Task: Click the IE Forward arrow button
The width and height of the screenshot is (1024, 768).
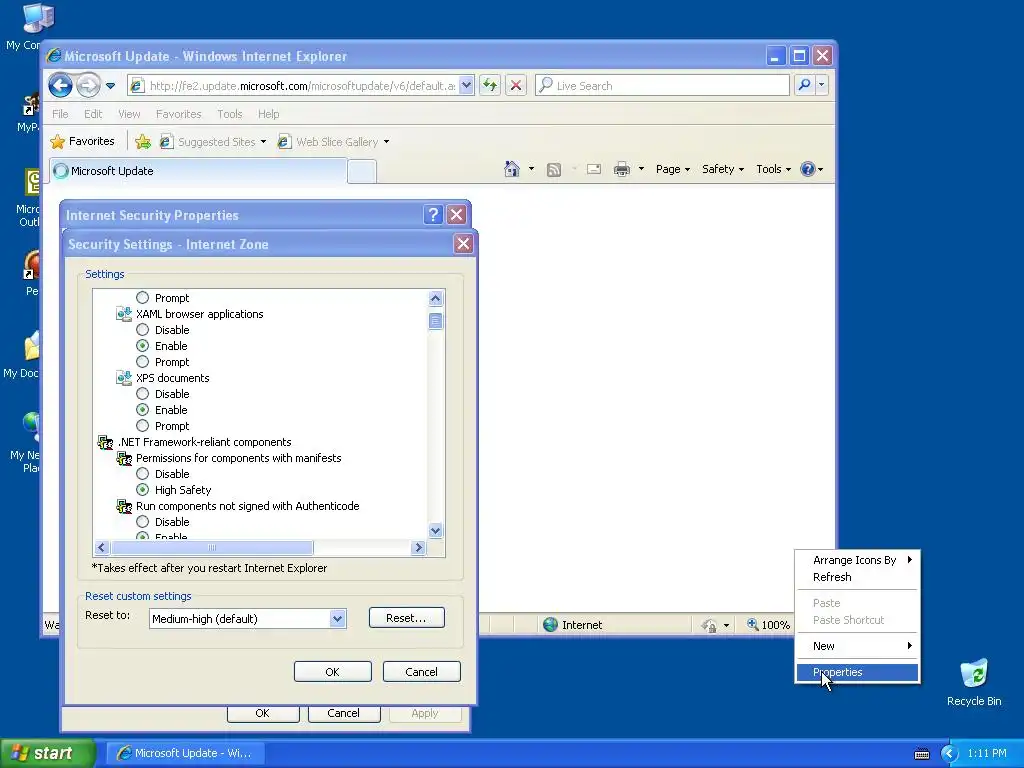Action: click(x=88, y=86)
